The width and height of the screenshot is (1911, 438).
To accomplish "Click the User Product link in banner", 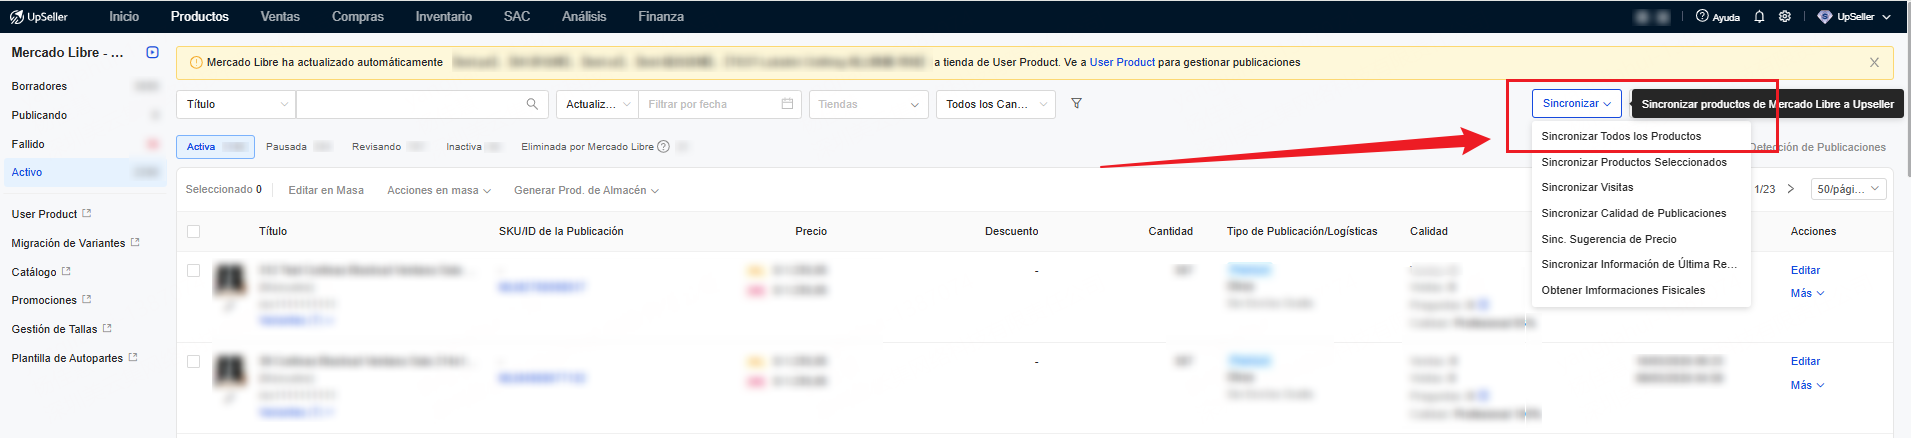I will point(1121,62).
